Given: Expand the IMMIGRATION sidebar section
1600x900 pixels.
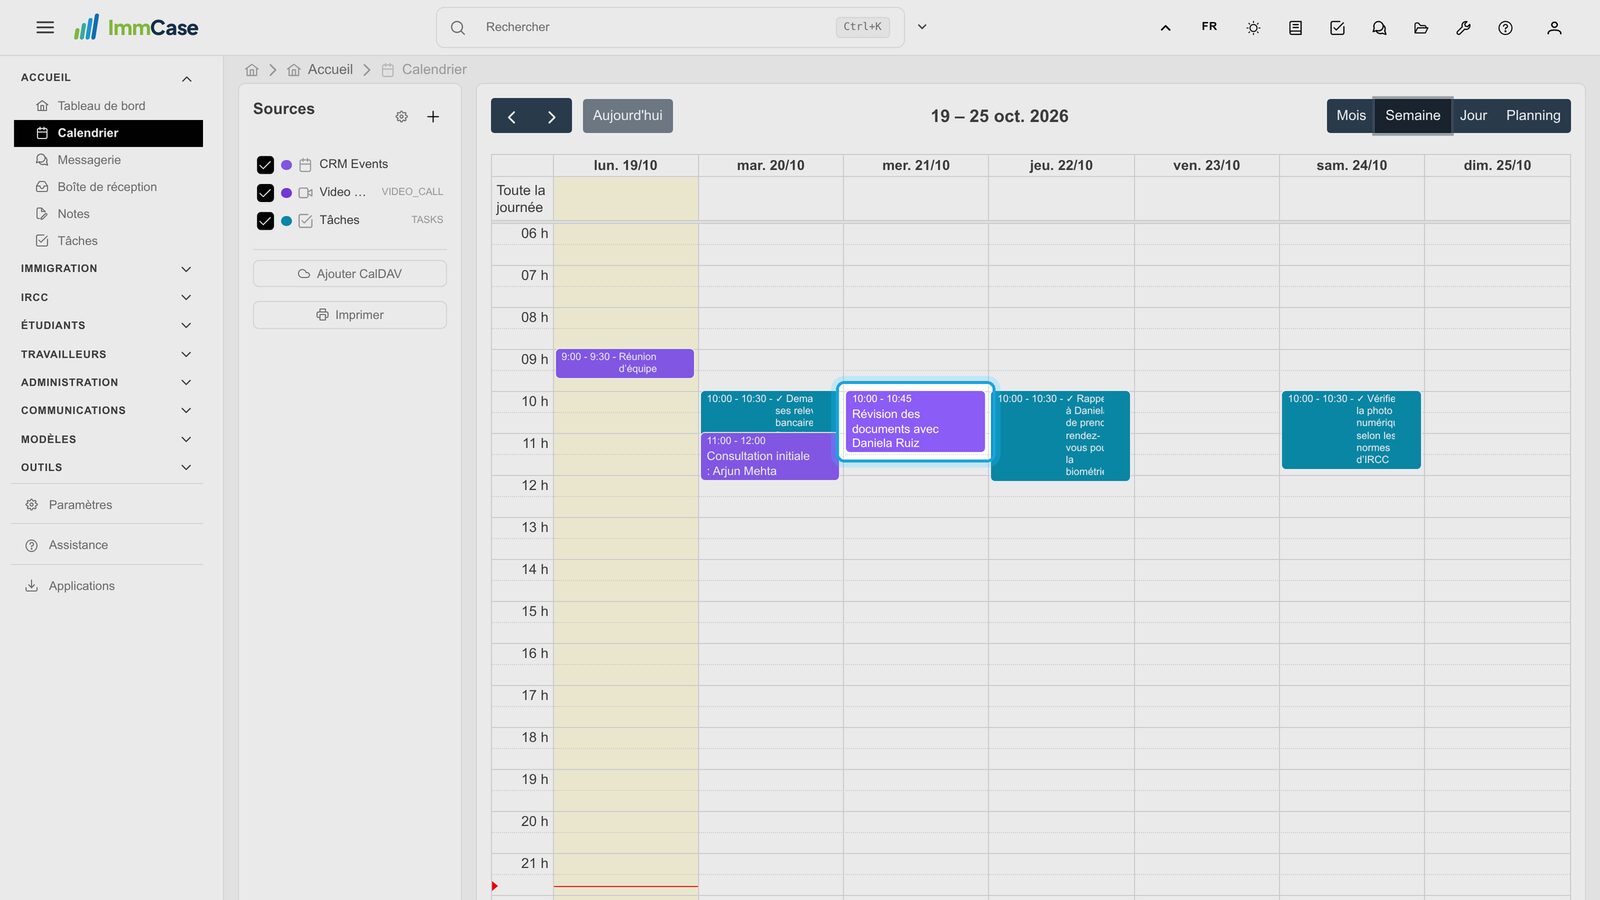Looking at the screenshot, I should coord(186,269).
